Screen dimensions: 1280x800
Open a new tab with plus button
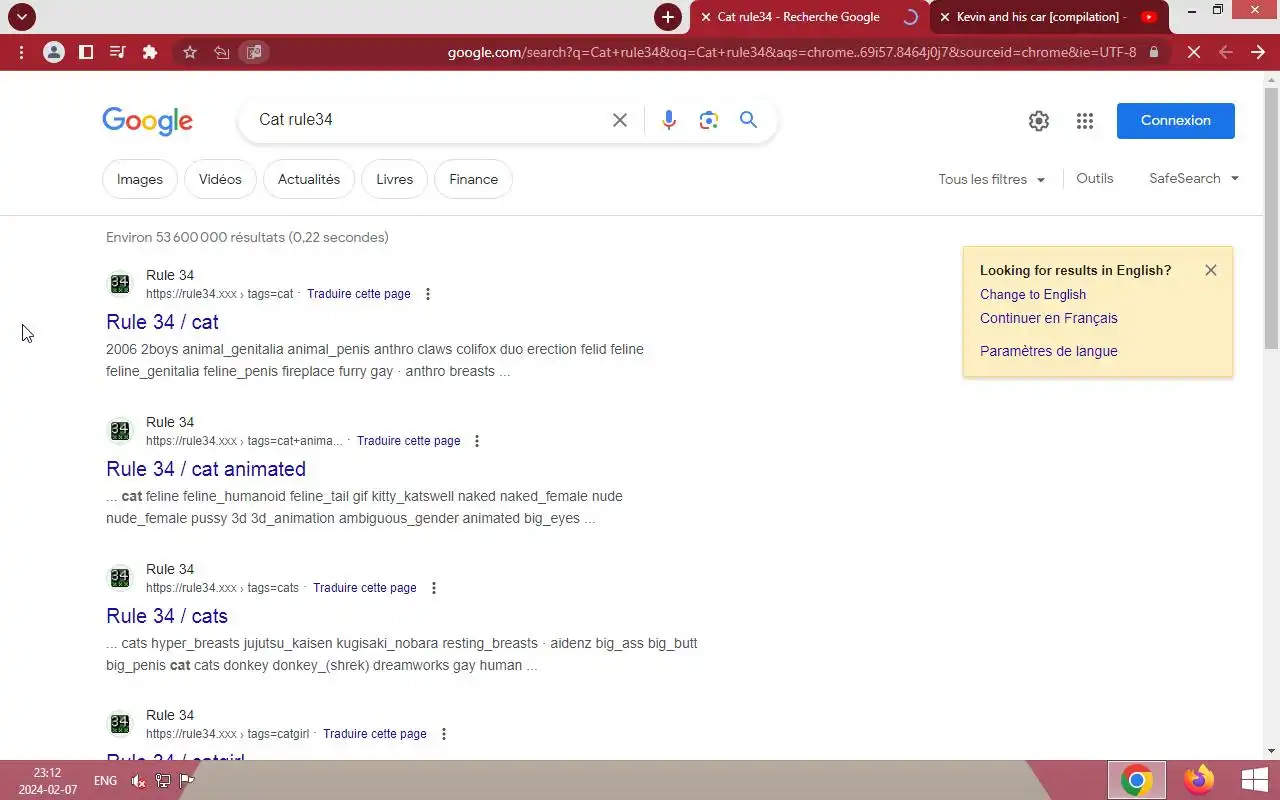[x=668, y=16]
